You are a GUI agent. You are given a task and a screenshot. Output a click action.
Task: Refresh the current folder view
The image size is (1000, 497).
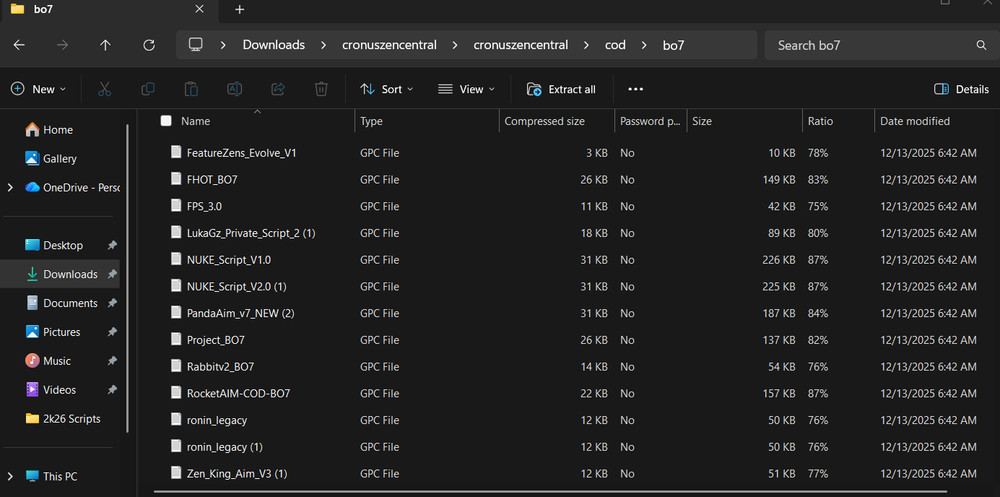149,45
